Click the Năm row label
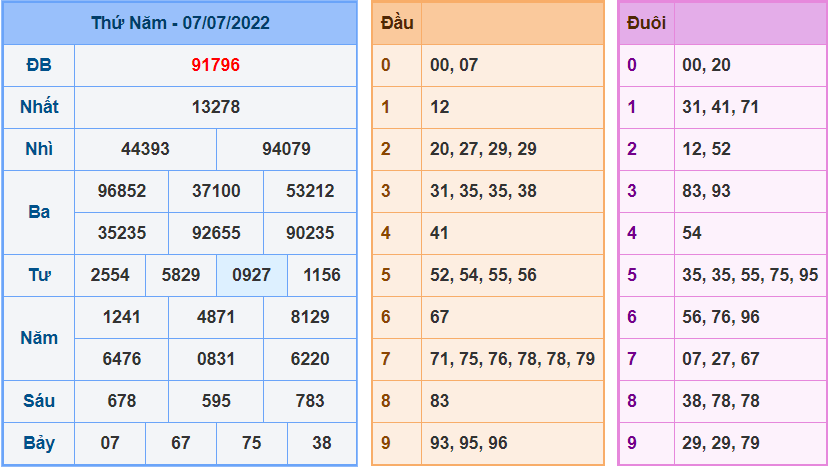Image resolution: width=829 pixels, height=467 pixels. point(39,337)
